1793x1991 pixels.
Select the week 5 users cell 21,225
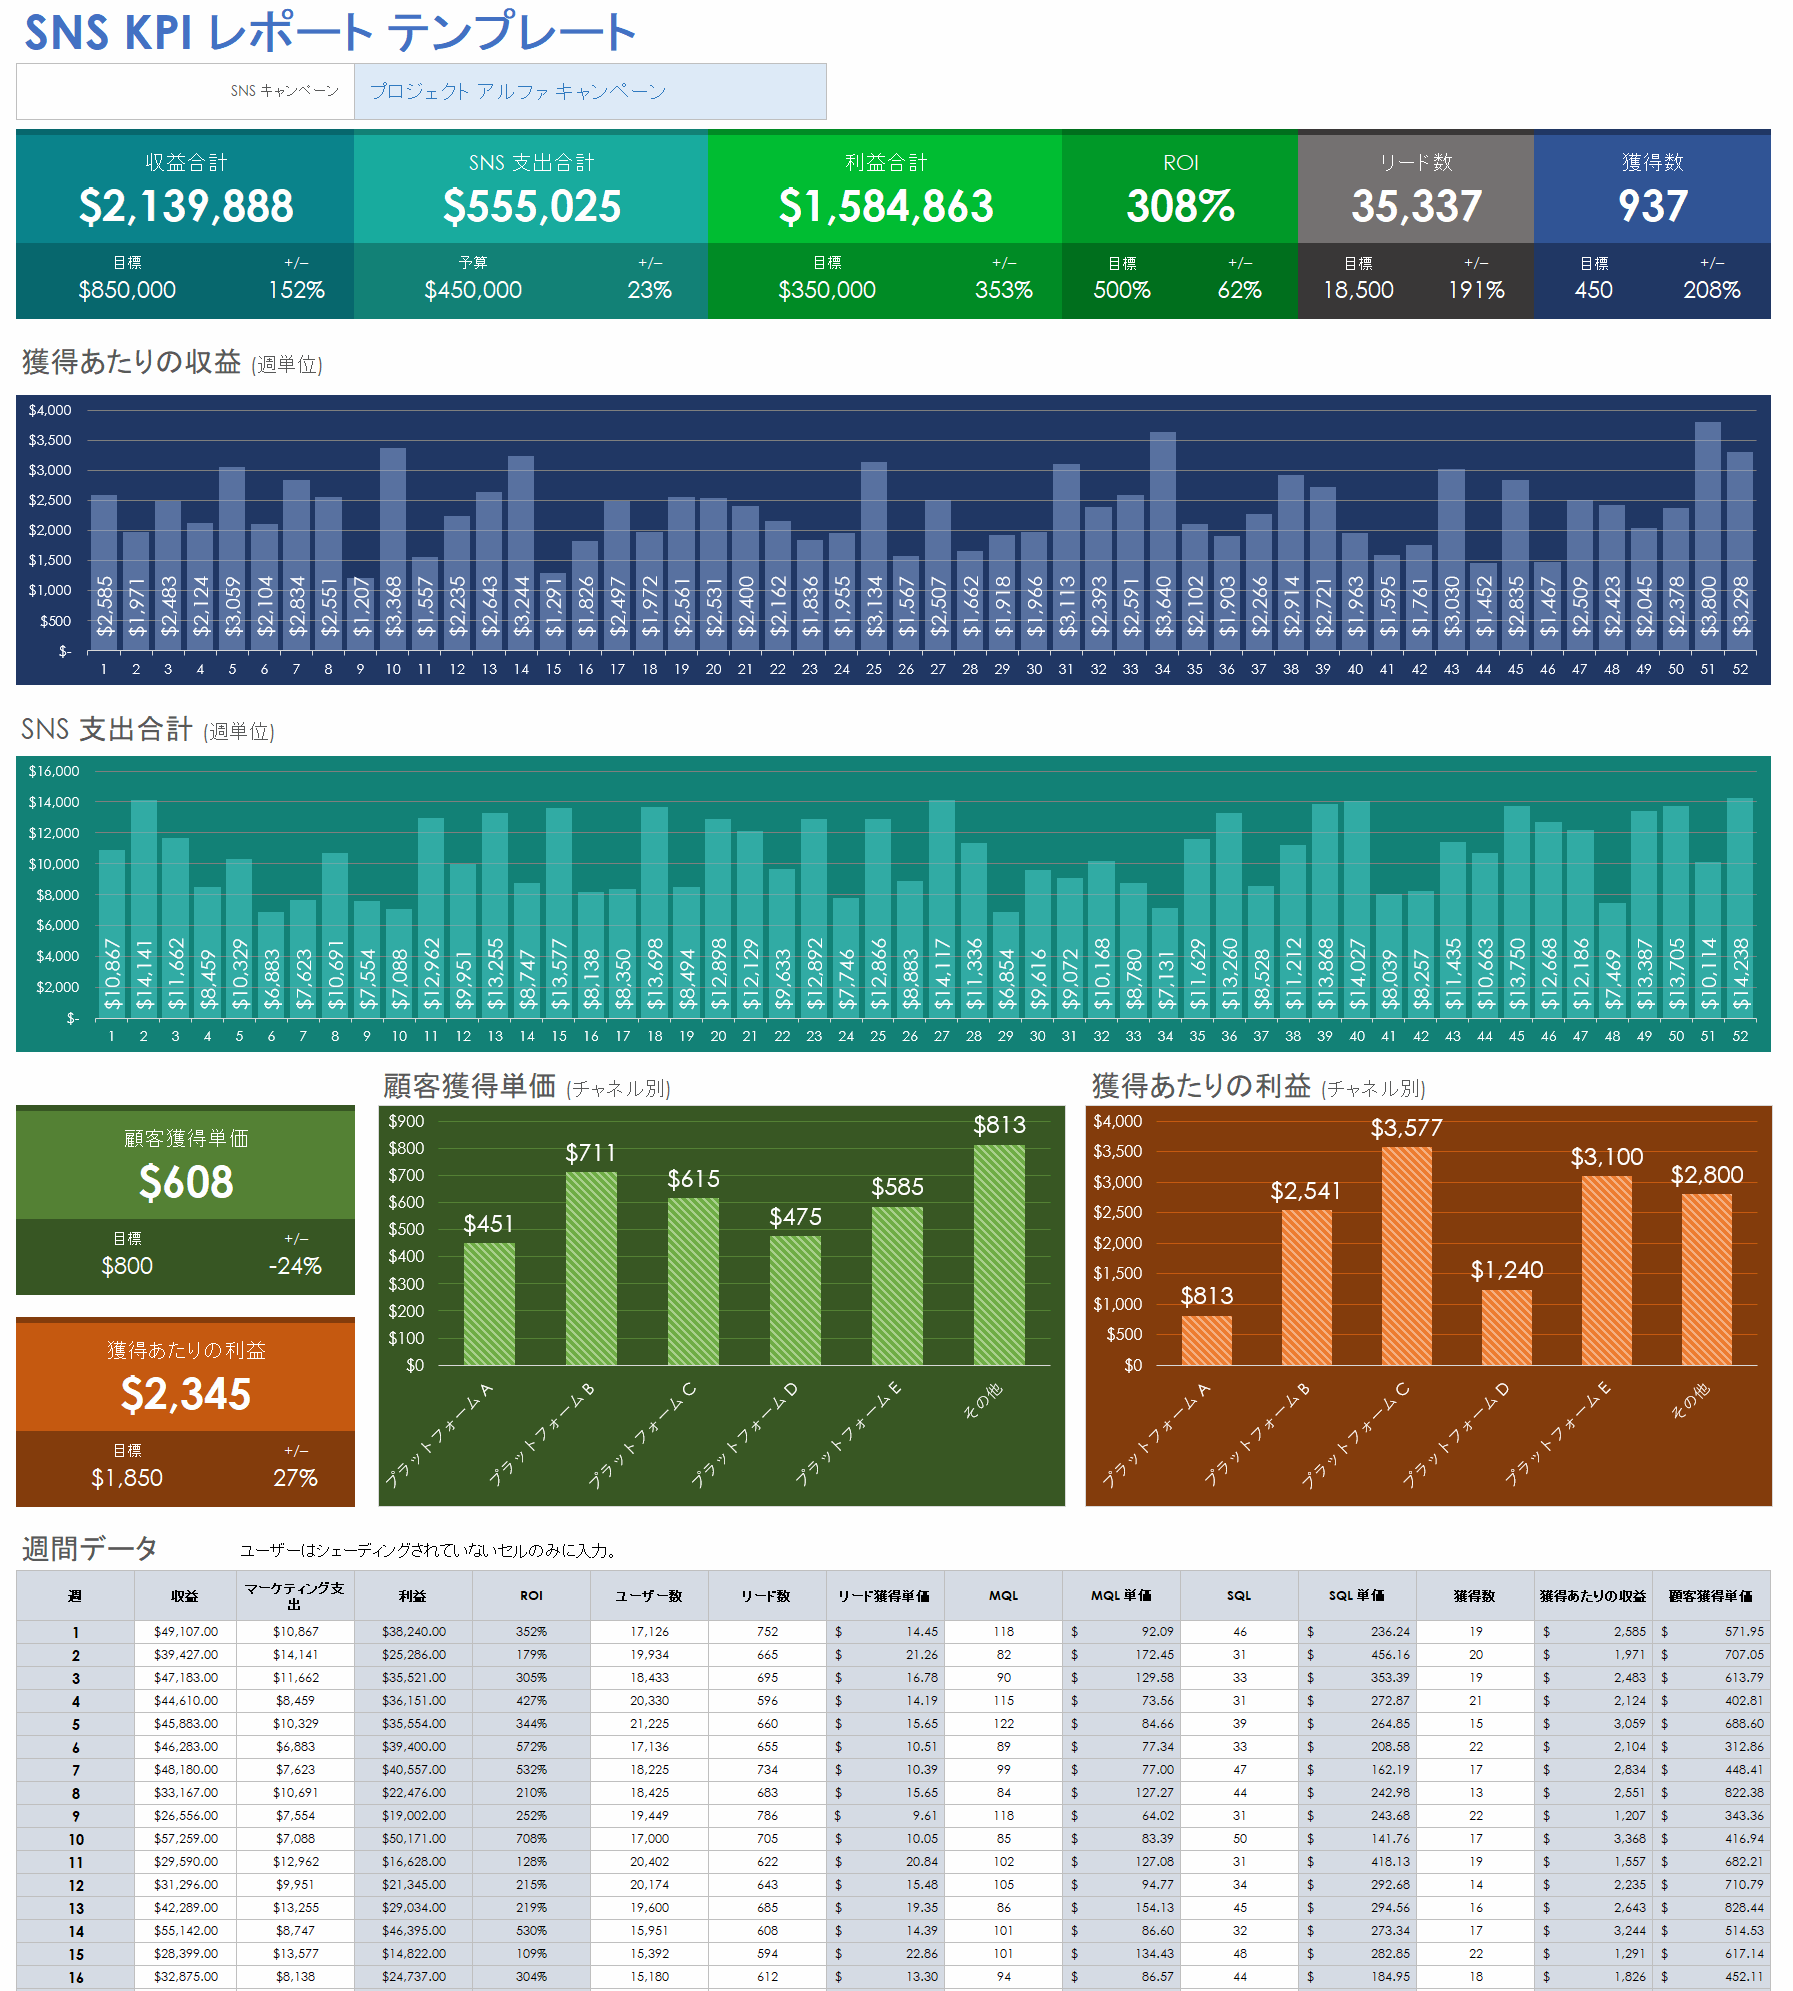click(x=649, y=1724)
